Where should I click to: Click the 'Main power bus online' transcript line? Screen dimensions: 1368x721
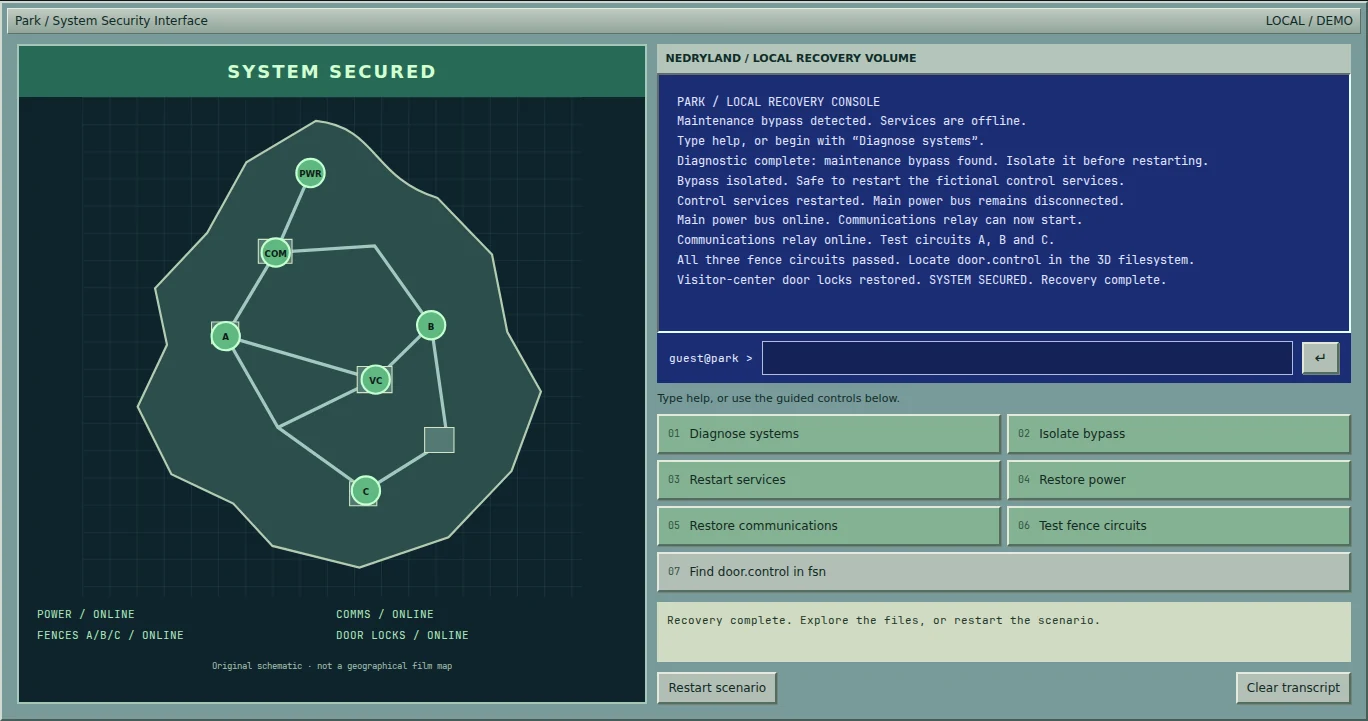pos(880,220)
